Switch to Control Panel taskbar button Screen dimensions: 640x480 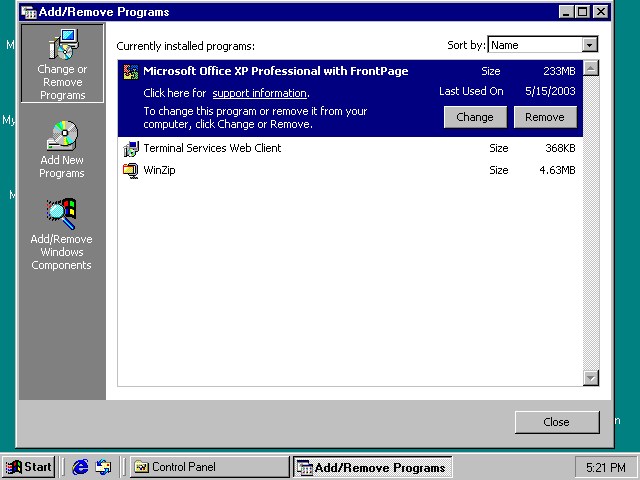[x=209, y=467]
